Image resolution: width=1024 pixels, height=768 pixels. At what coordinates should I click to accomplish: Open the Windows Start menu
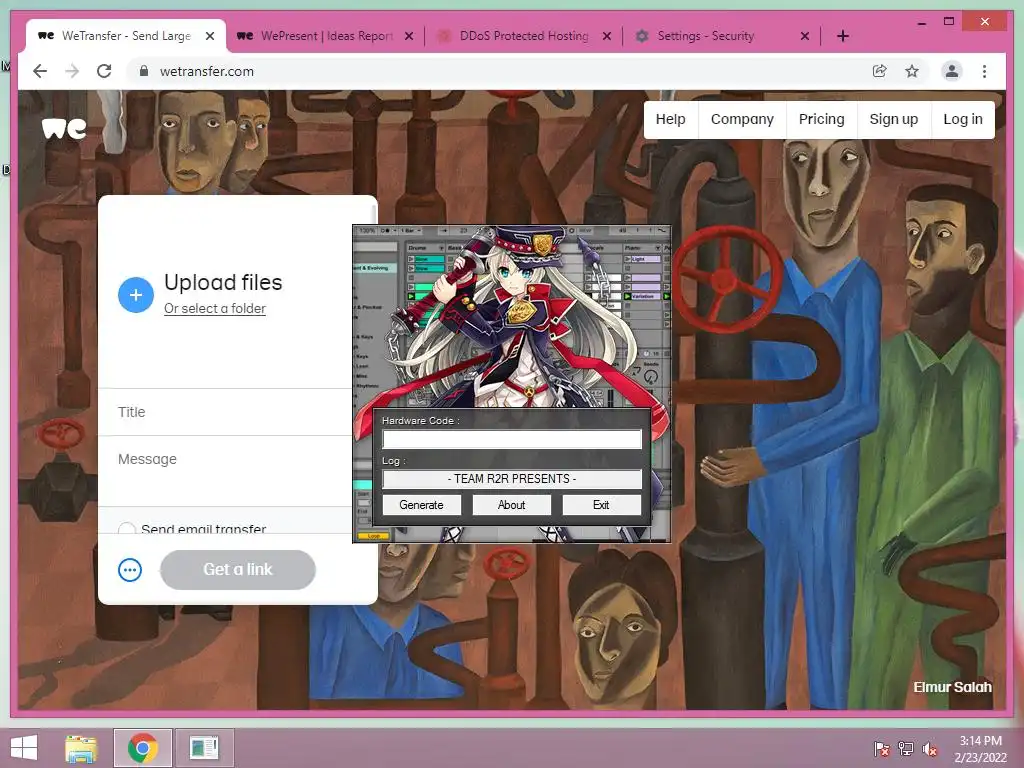pyautogui.click(x=25, y=748)
